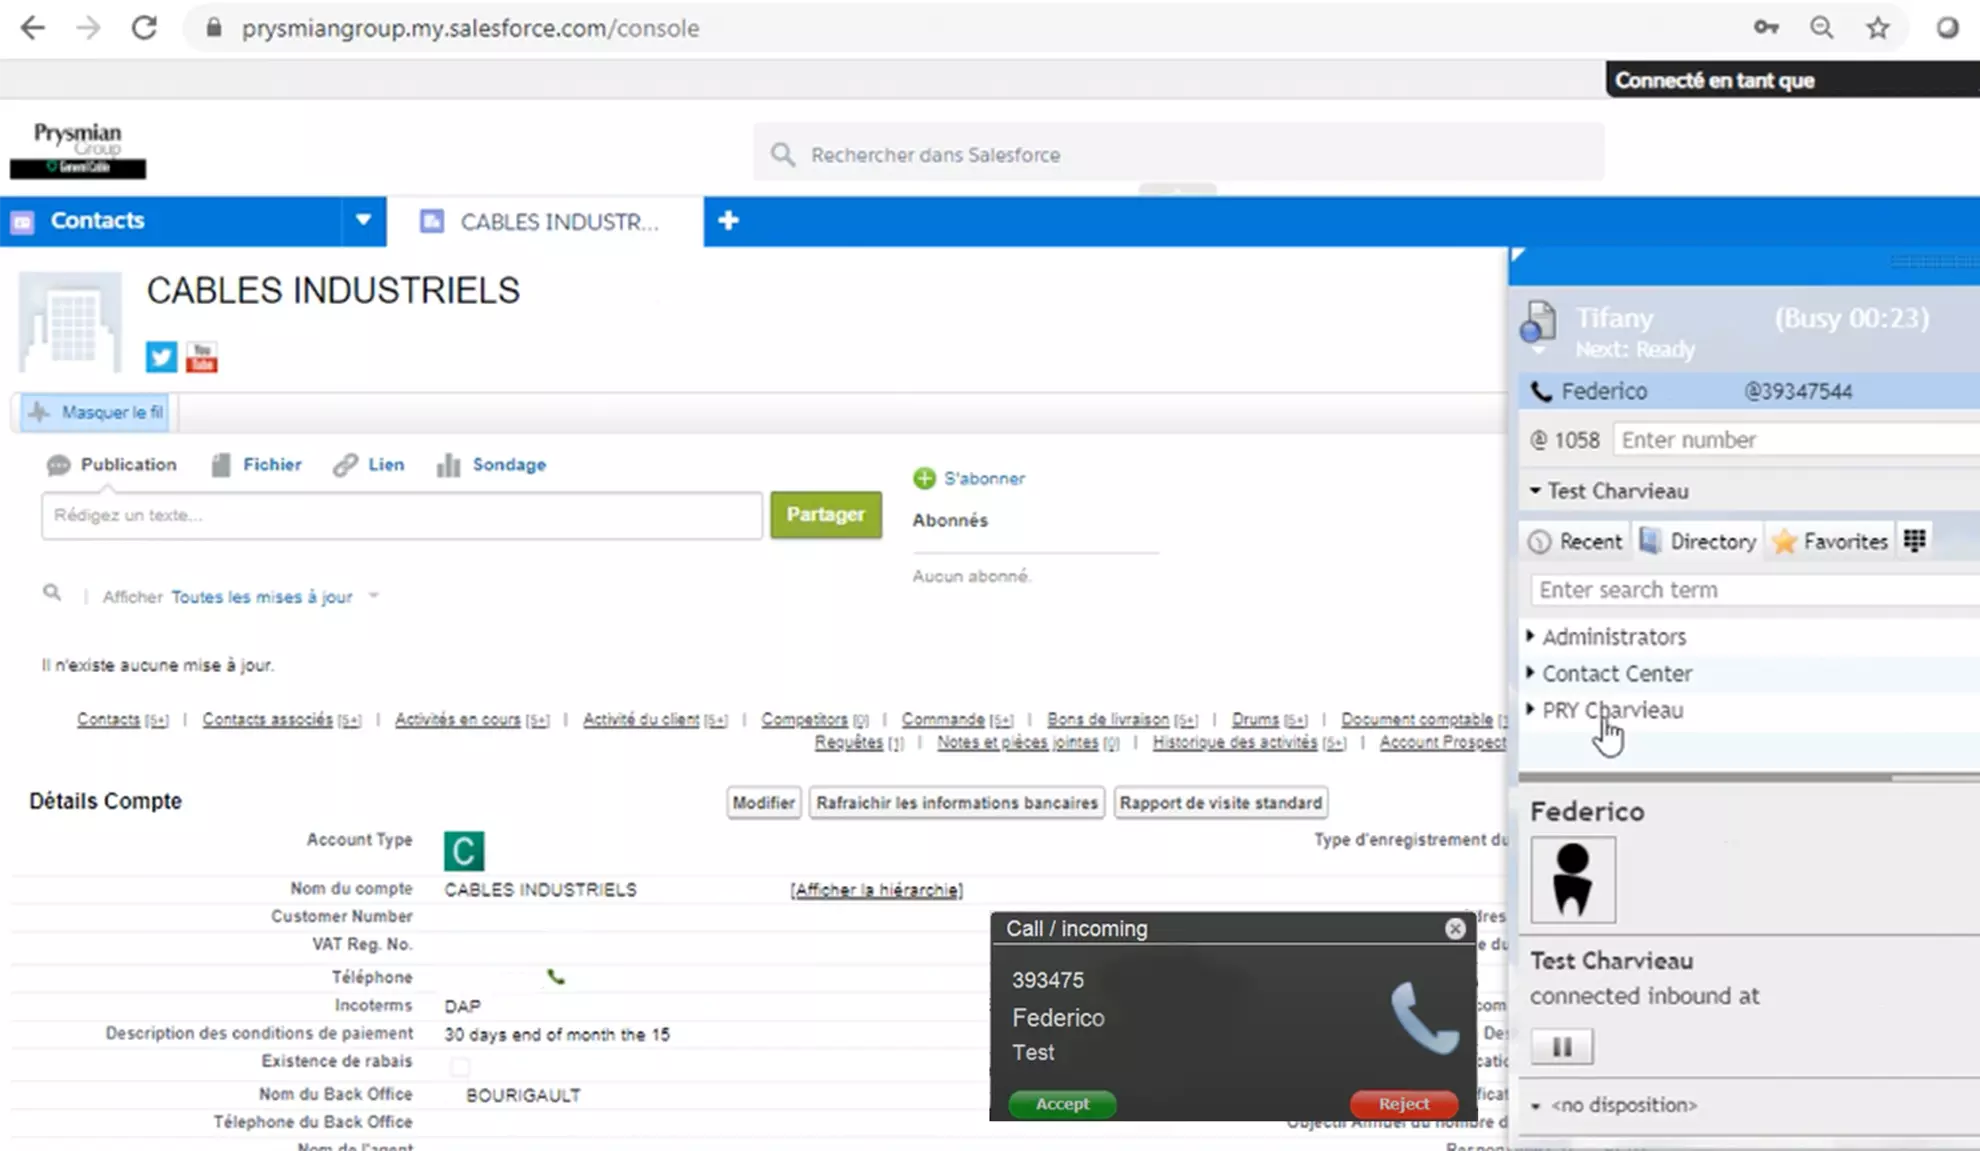Open Afficher la hiérarchie link
Screen dimensions: 1980x1151
click(x=877, y=890)
